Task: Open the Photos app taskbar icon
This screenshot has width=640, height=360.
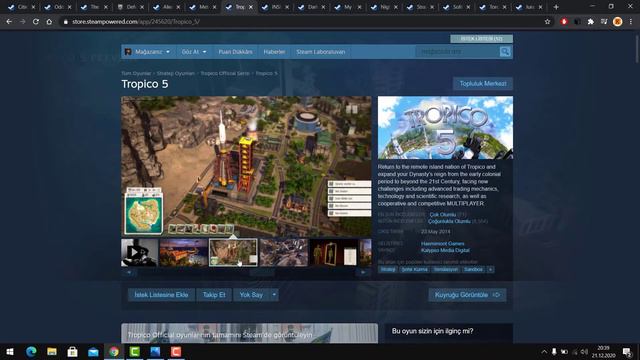Action: pos(155,351)
